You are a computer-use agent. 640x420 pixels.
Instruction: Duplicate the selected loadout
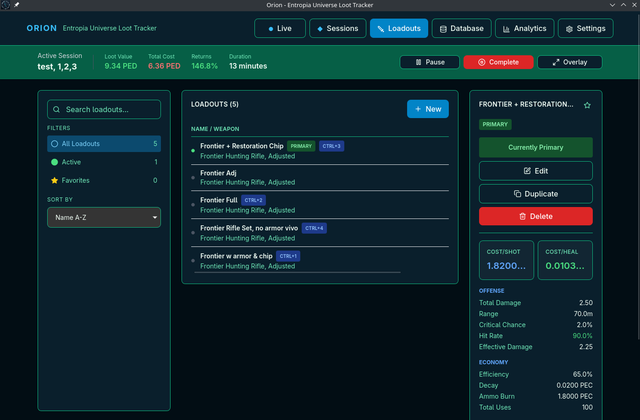[x=536, y=194]
